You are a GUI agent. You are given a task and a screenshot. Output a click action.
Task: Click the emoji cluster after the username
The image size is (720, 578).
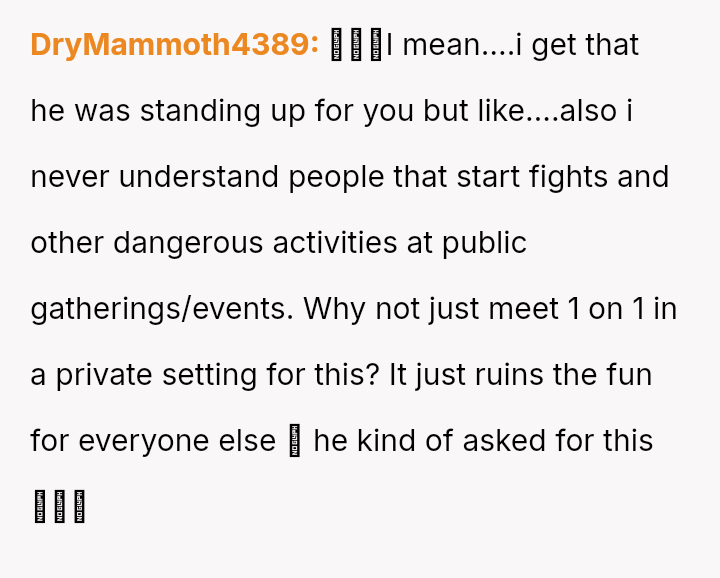[356, 46]
